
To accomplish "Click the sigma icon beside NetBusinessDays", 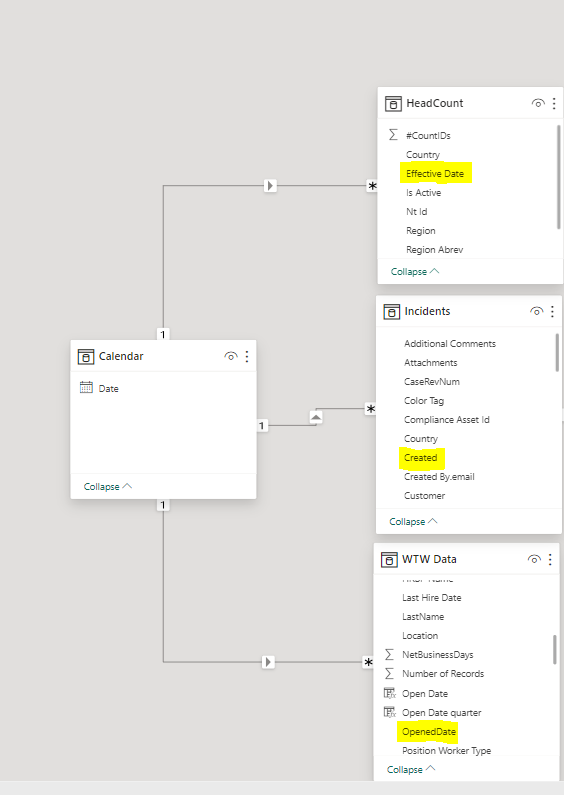I will tap(389, 655).
